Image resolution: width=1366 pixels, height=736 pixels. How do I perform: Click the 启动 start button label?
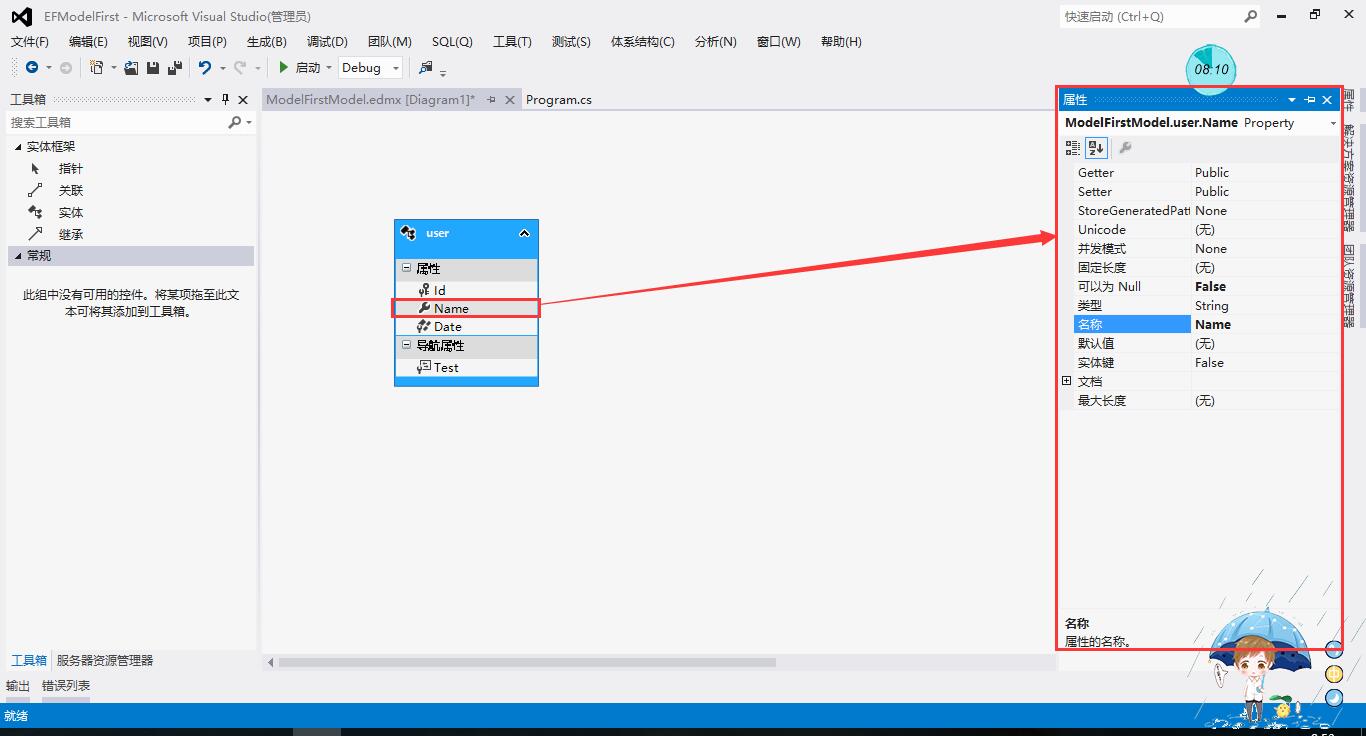308,68
